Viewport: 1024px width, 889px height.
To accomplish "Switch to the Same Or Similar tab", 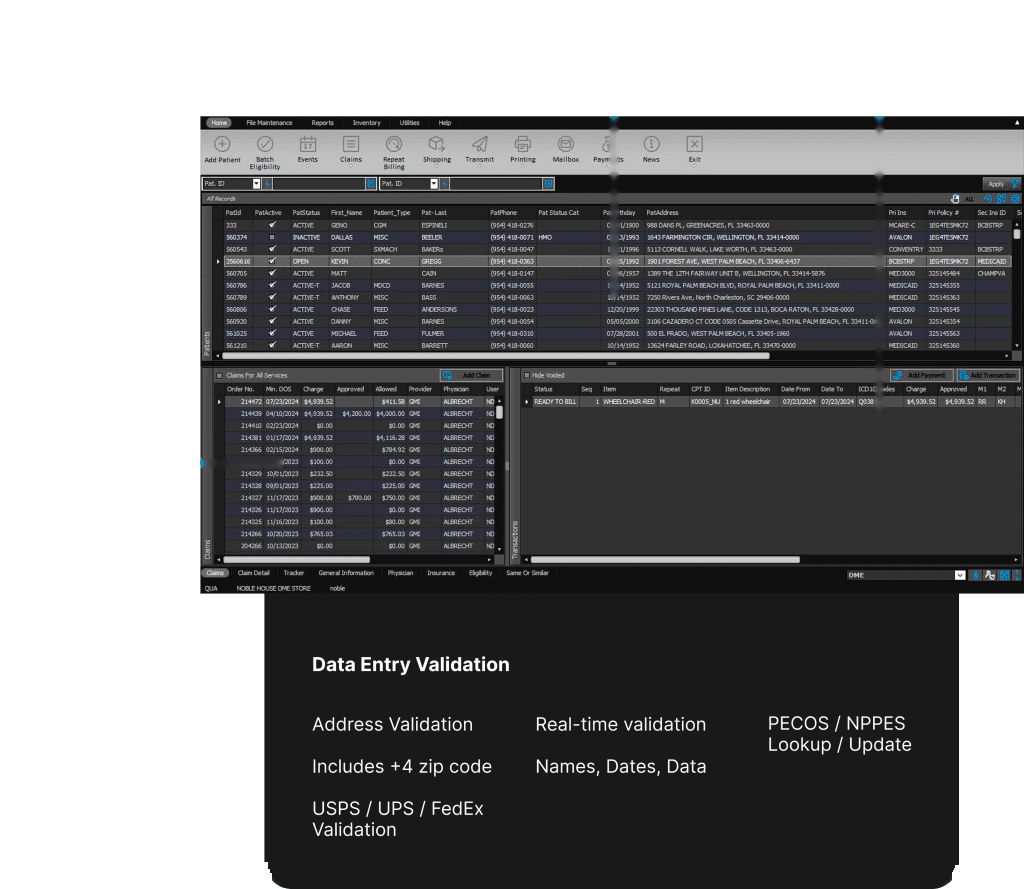I will tap(527, 573).
